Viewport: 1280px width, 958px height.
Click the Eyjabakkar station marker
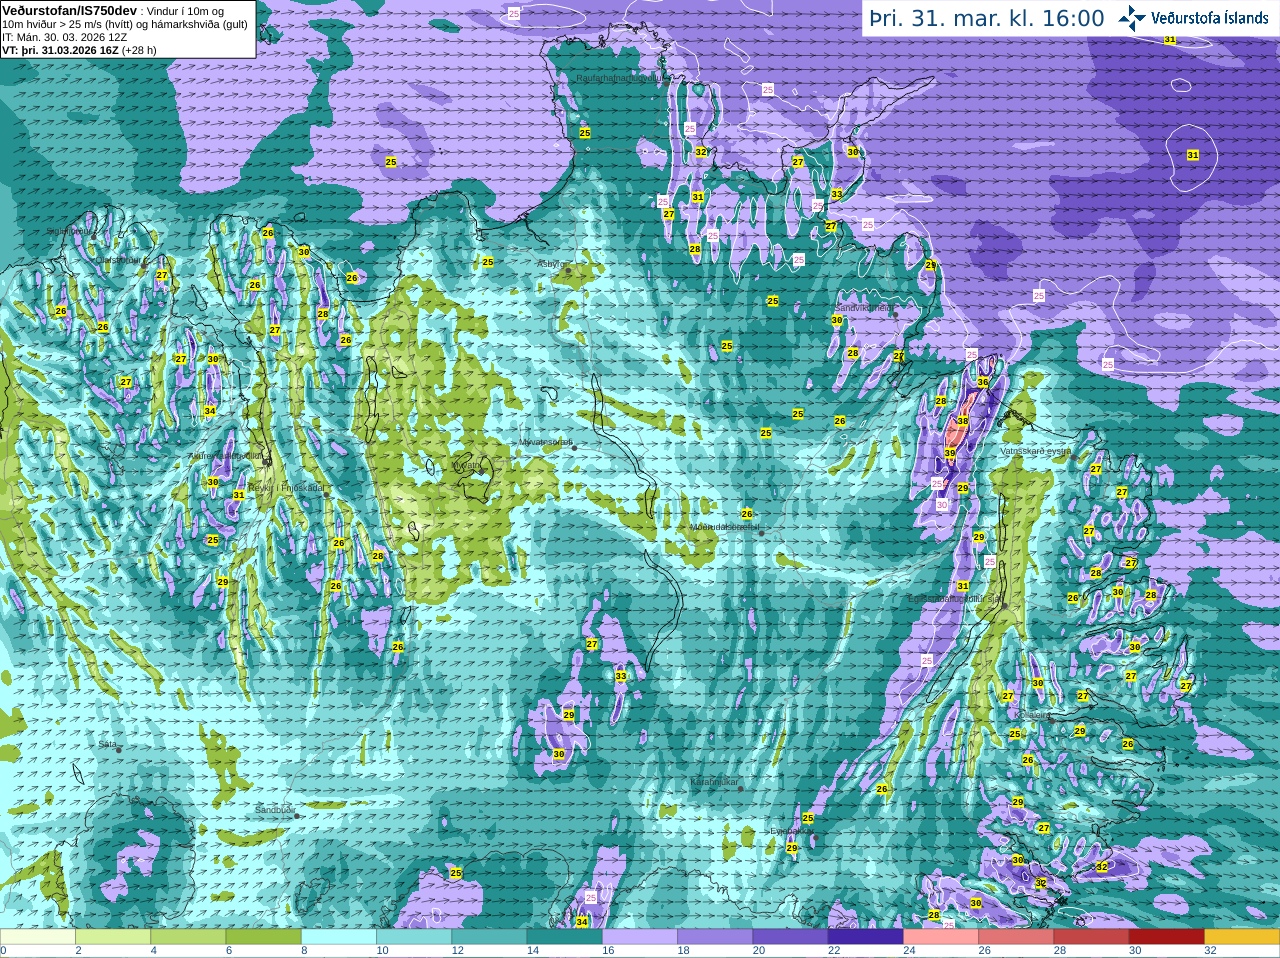point(814,838)
